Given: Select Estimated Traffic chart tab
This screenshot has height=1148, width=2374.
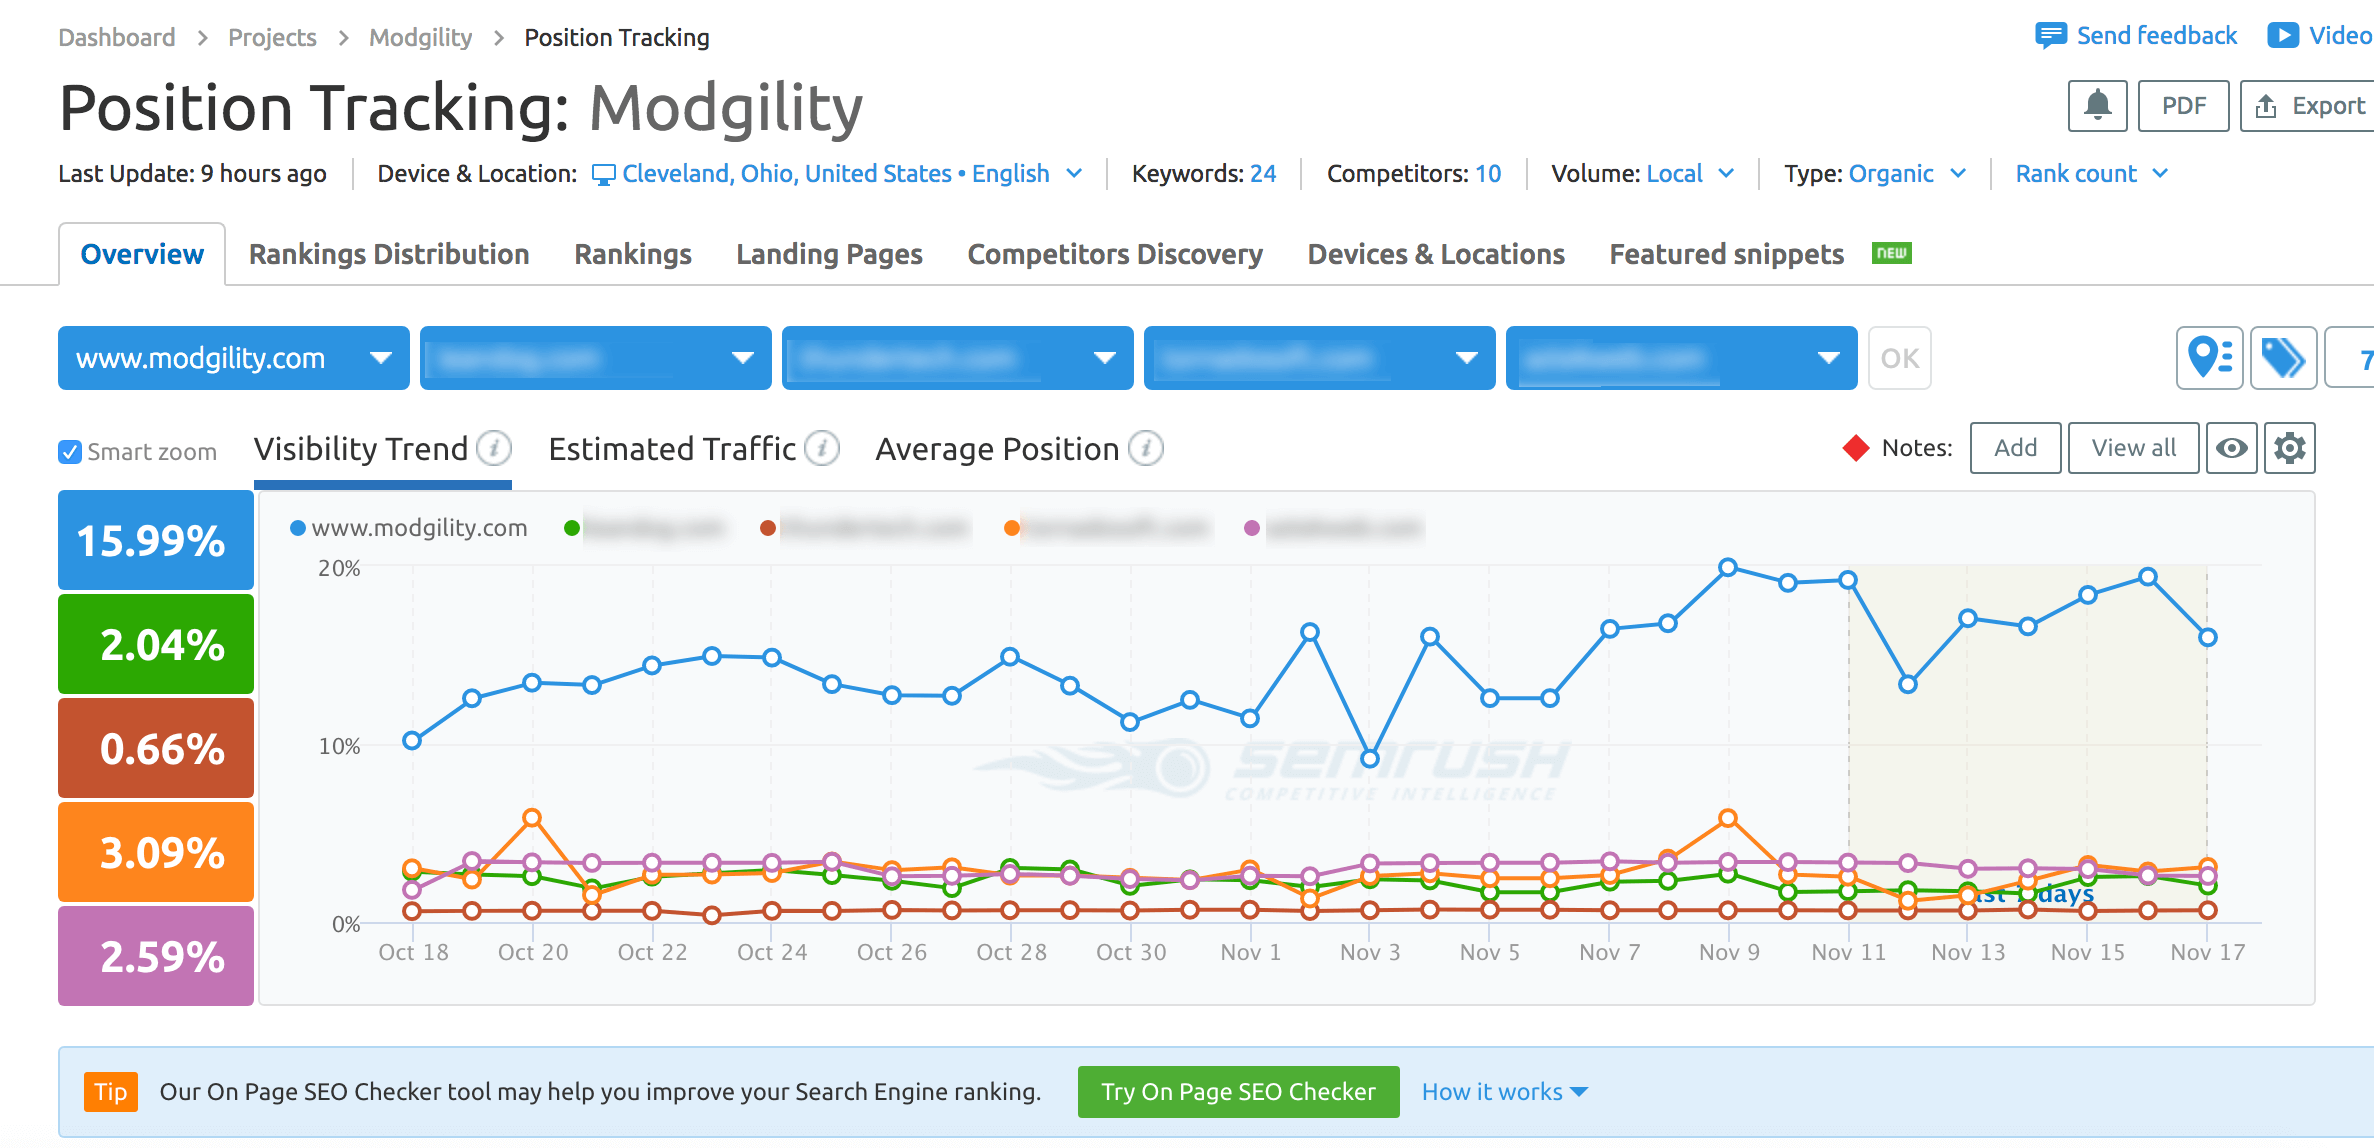Looking at the screenshot, I should pyautogui.click(x=672, y=449).
